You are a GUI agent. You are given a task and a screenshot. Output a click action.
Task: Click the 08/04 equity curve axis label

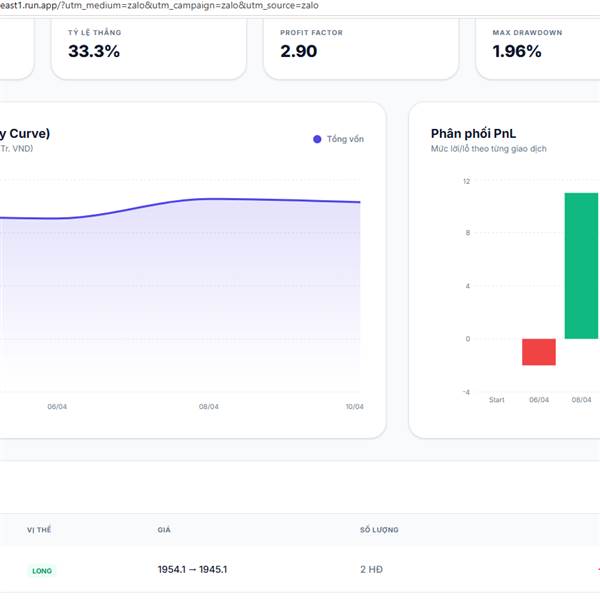[209, 406]
